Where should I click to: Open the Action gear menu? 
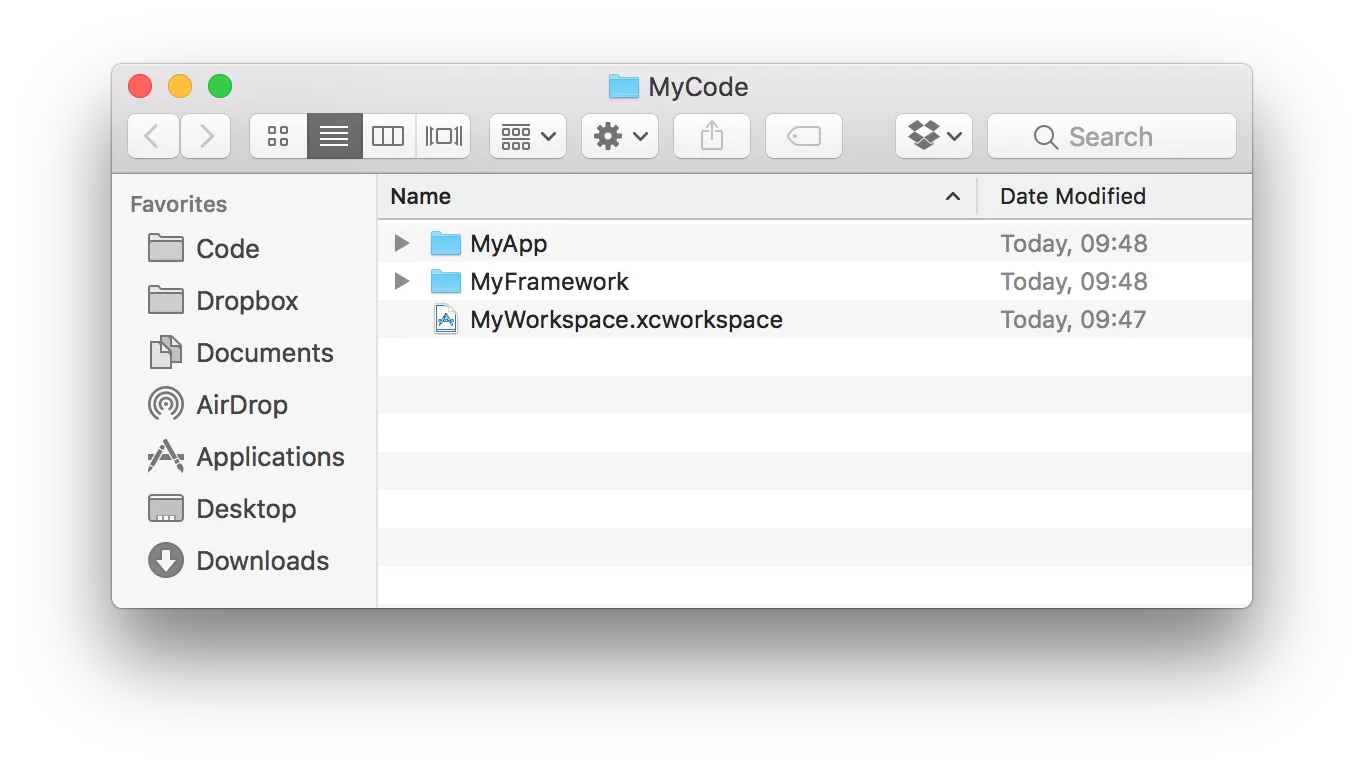[x=620, y=136]
